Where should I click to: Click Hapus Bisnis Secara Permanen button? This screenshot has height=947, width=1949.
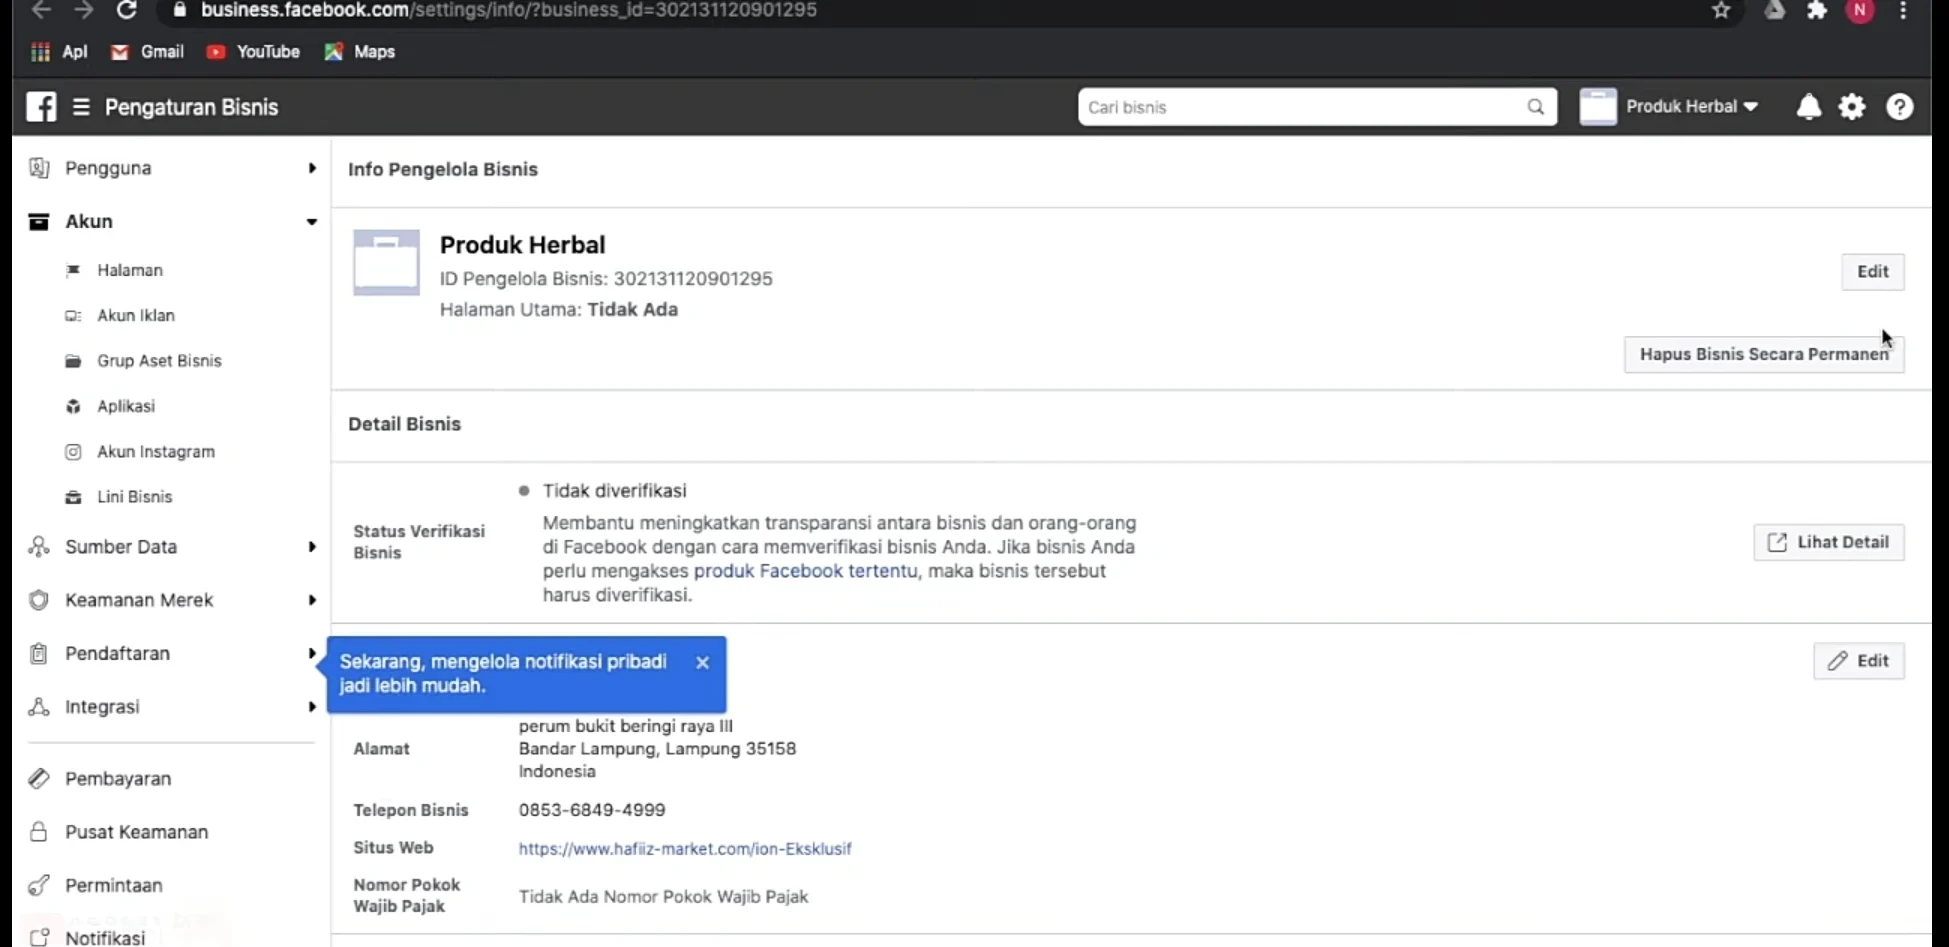[1764, 355]
